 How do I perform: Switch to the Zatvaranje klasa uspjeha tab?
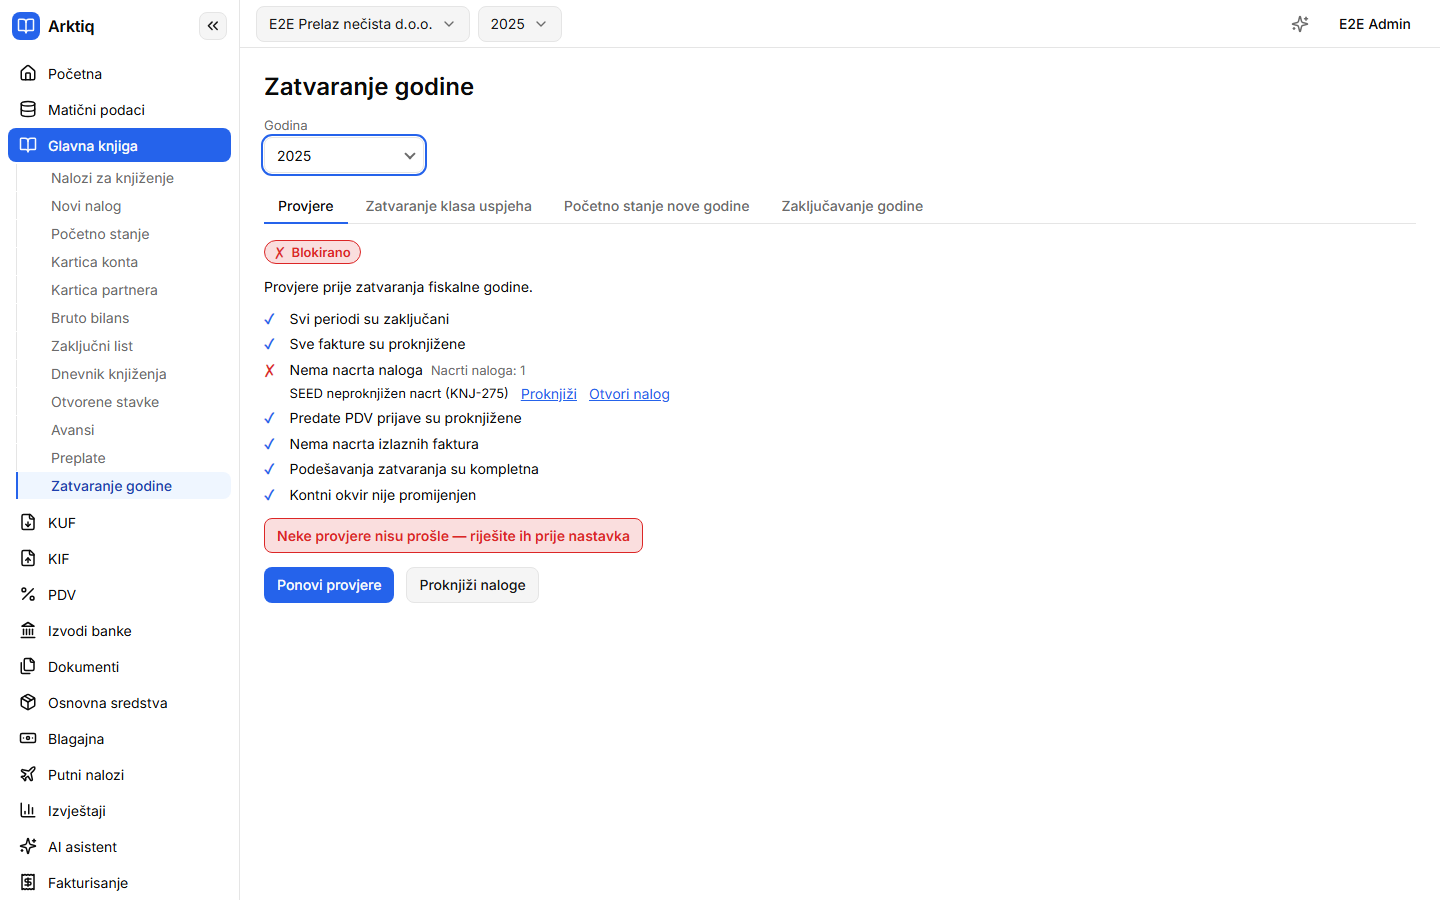click(449, 206)
